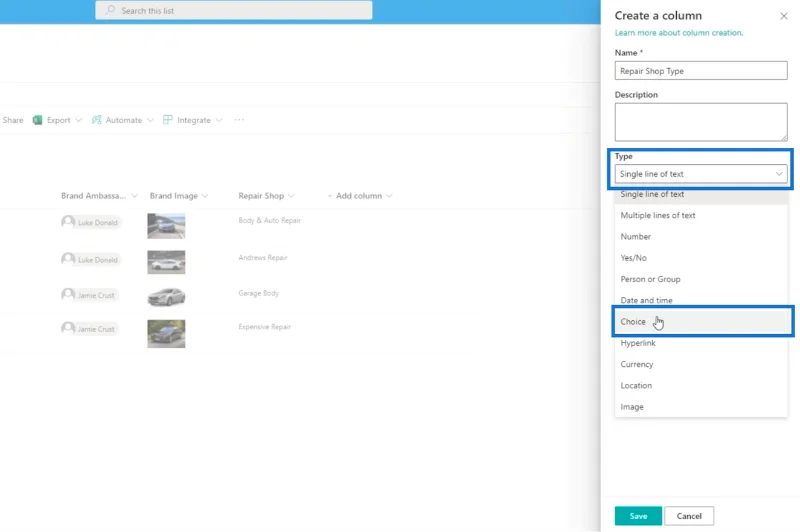Select the Currency column type
Viewport: 800px width, 532px height.
701,364
